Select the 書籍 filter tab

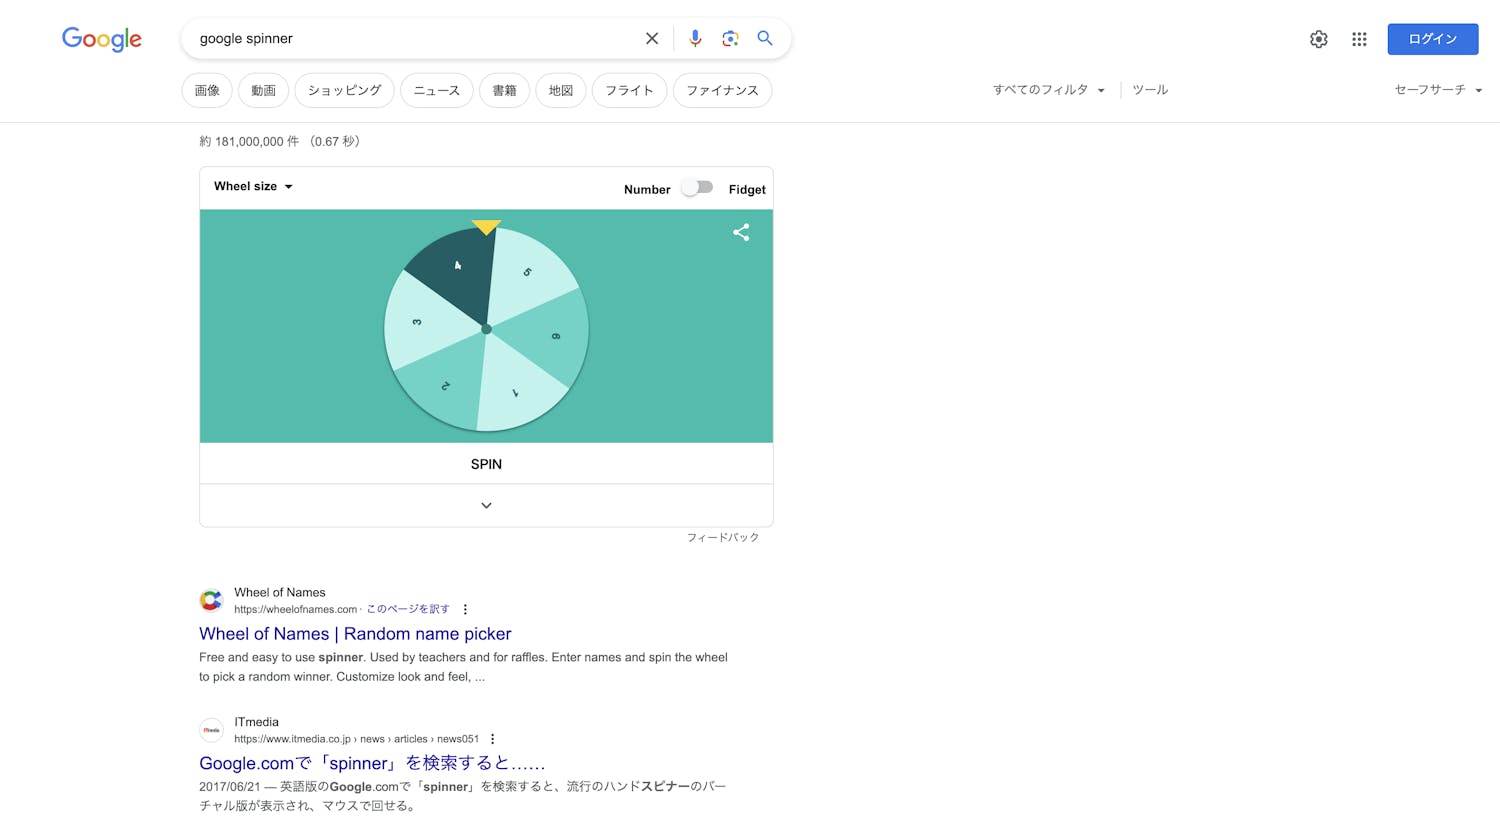click(504, 90)
